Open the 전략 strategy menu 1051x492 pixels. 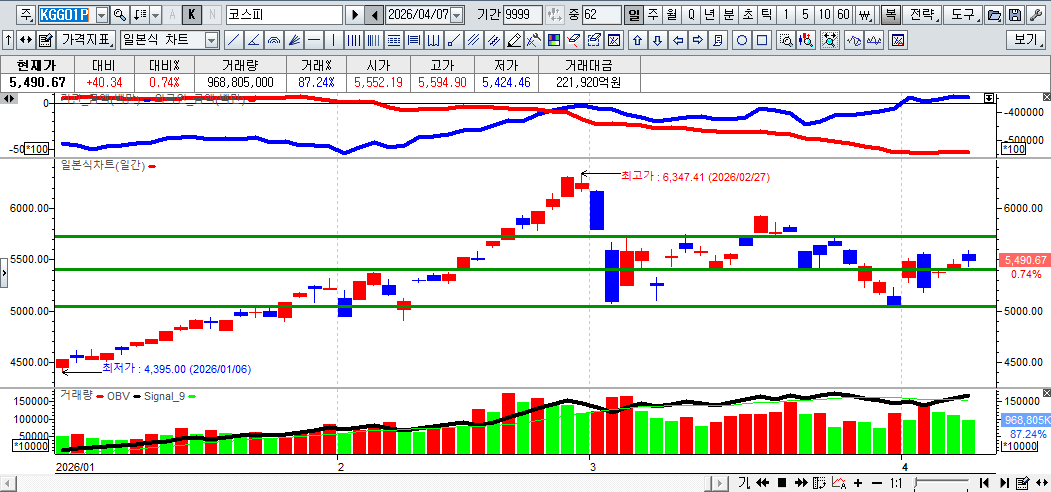tap(922, 15)
